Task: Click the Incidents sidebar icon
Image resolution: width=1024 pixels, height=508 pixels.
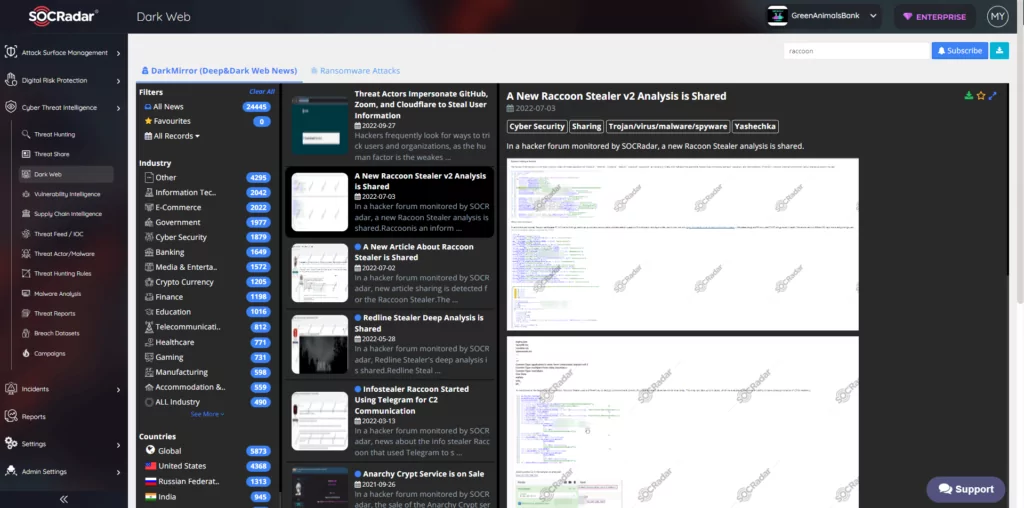Action: [x=10, y=389]
